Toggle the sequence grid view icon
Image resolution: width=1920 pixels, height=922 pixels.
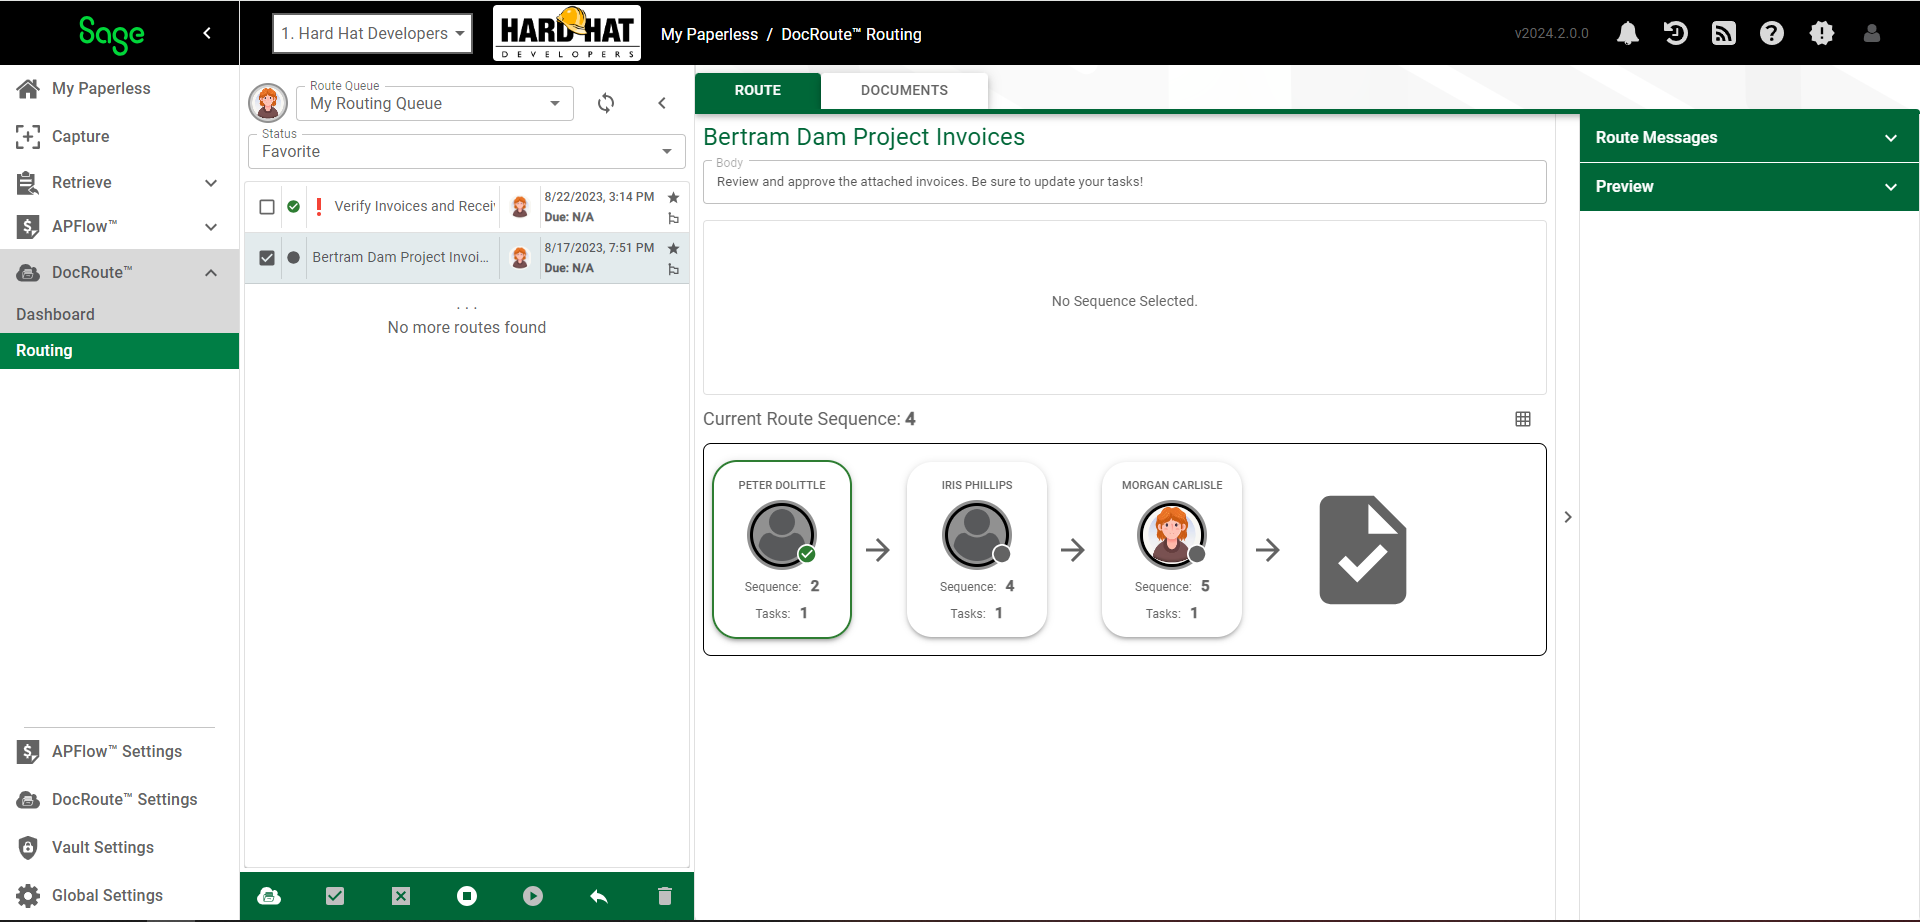[1523, 419]
